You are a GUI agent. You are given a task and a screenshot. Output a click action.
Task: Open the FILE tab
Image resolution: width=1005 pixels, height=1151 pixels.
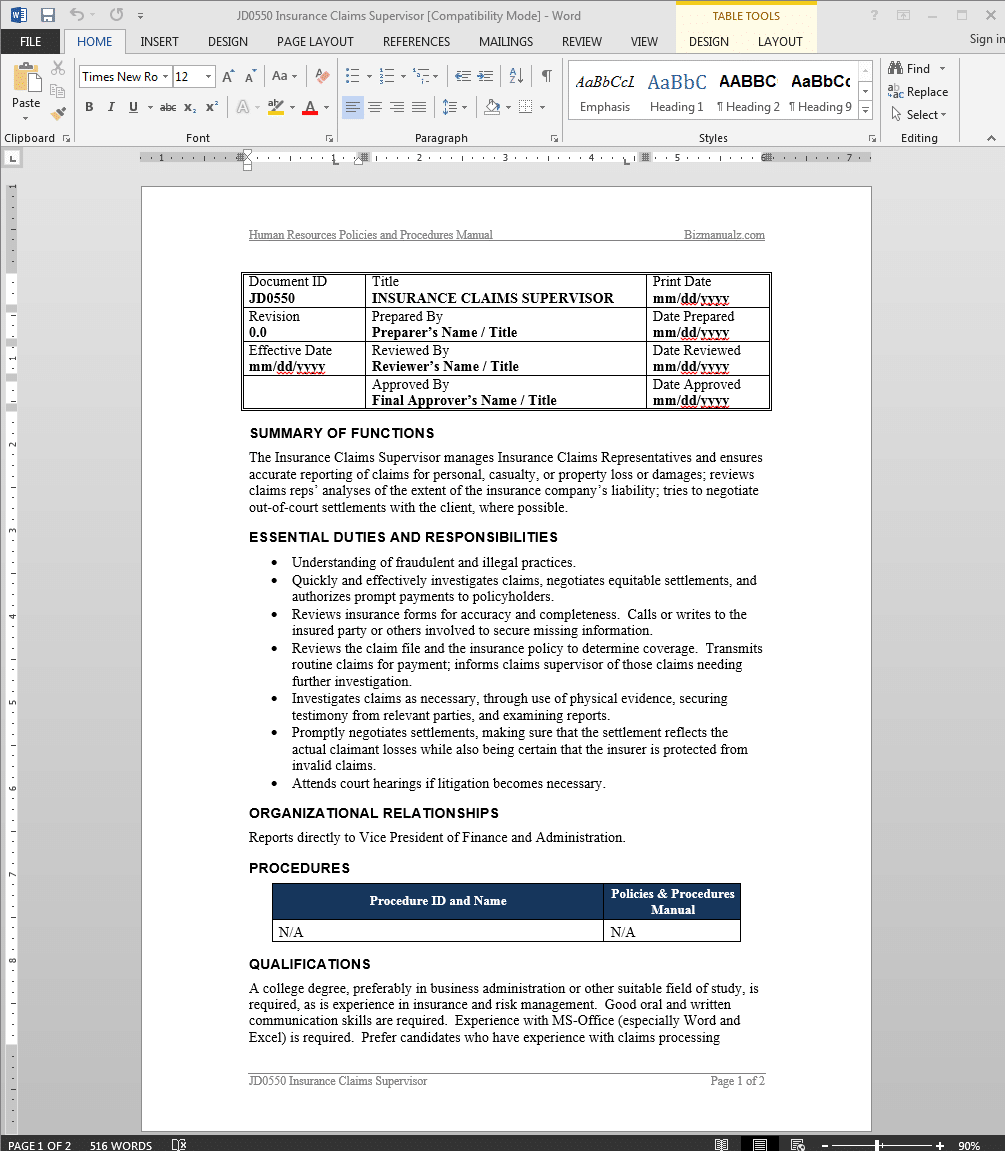[31, 42]
